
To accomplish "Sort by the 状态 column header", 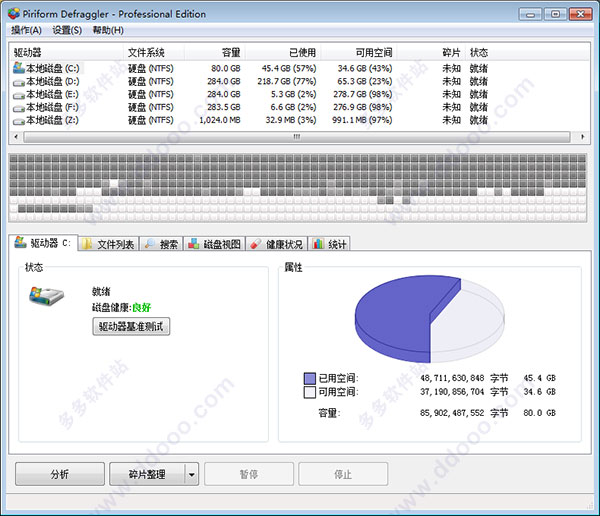I will [x=479, y=52].
